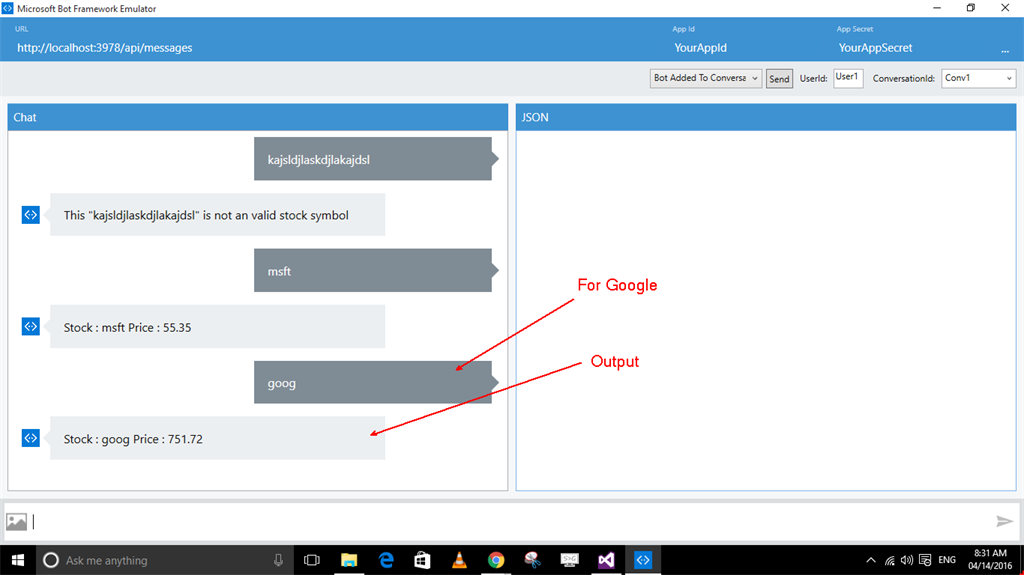Click the UserId input field
The width and height of the screenshot is (1024, 575).
848,78
